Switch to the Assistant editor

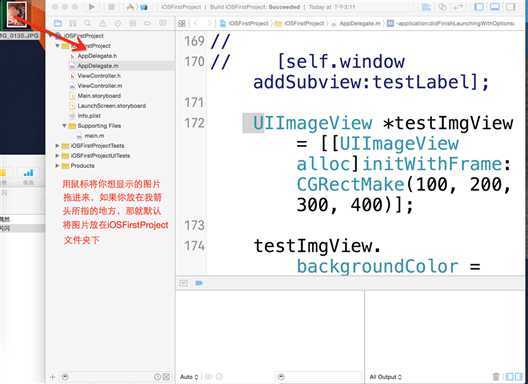442,7
